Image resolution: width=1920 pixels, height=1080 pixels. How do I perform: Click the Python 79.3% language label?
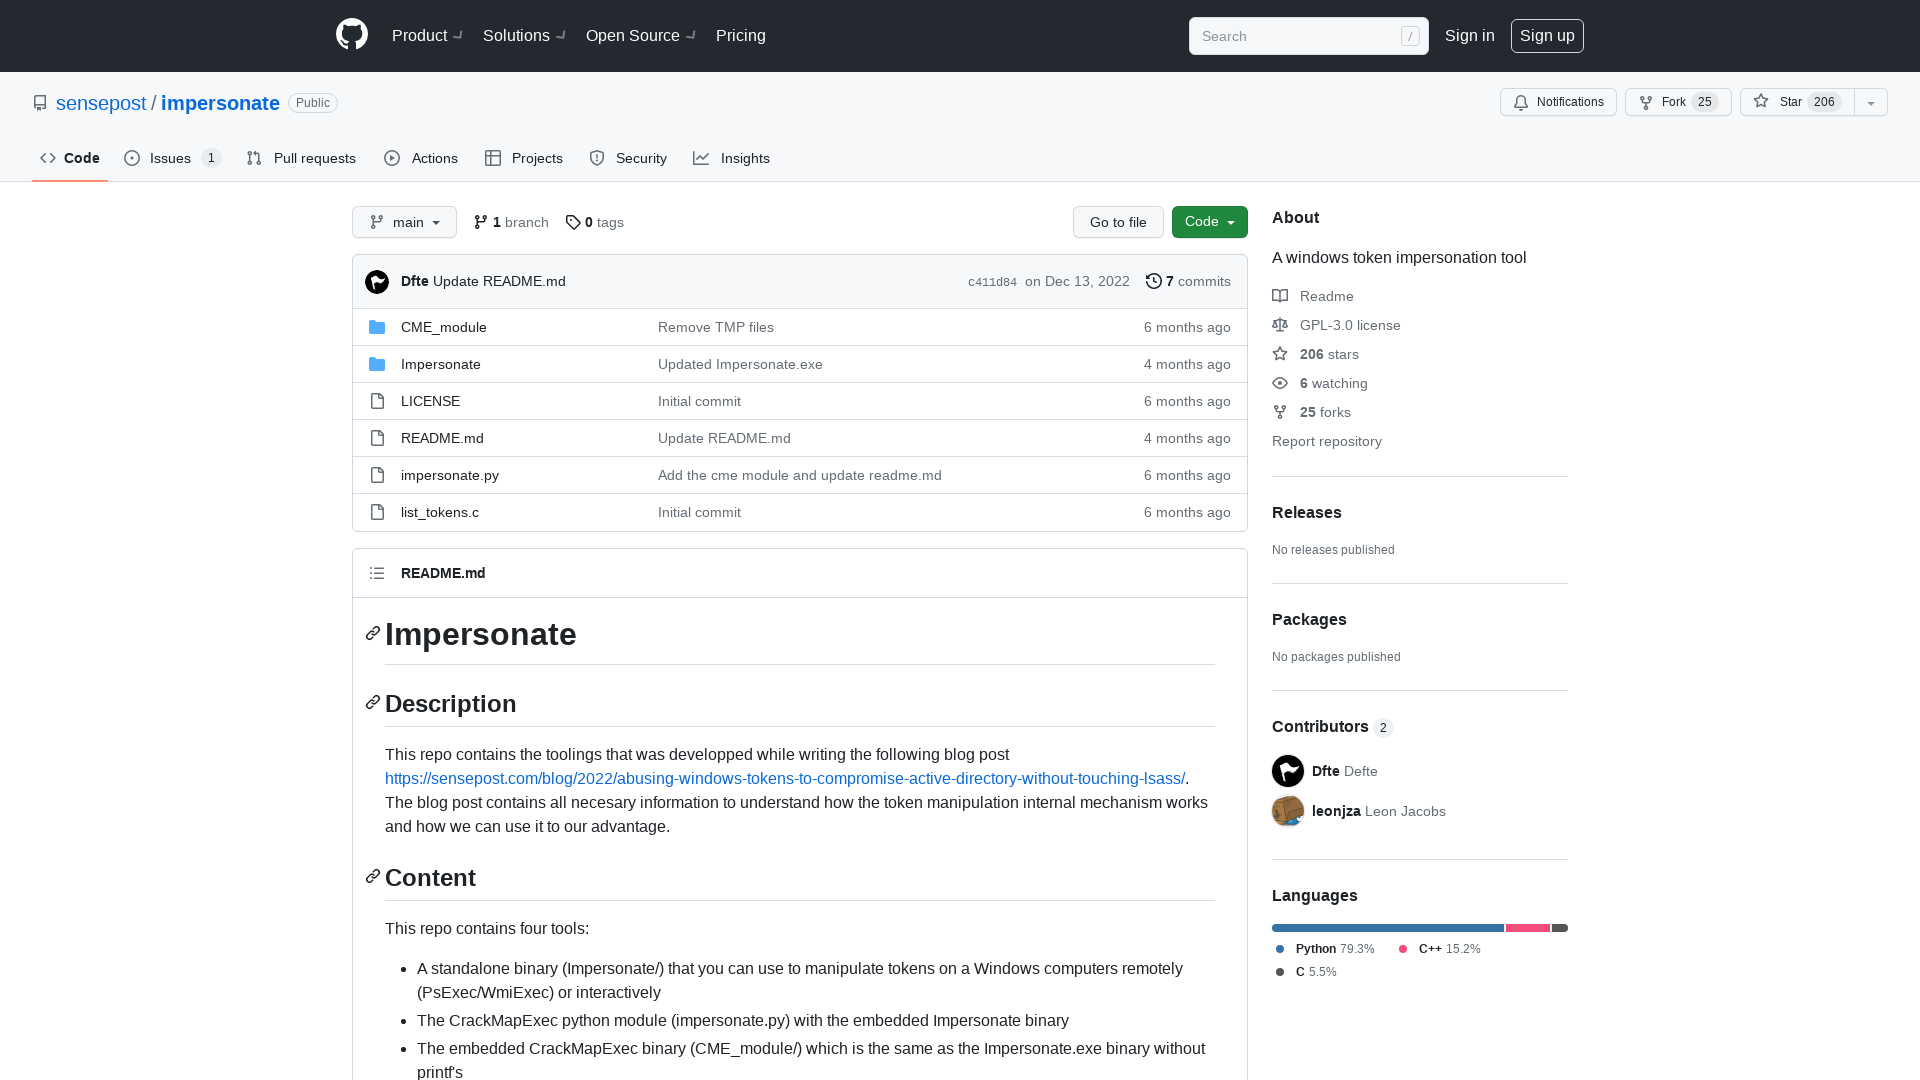coord(1324,948)
